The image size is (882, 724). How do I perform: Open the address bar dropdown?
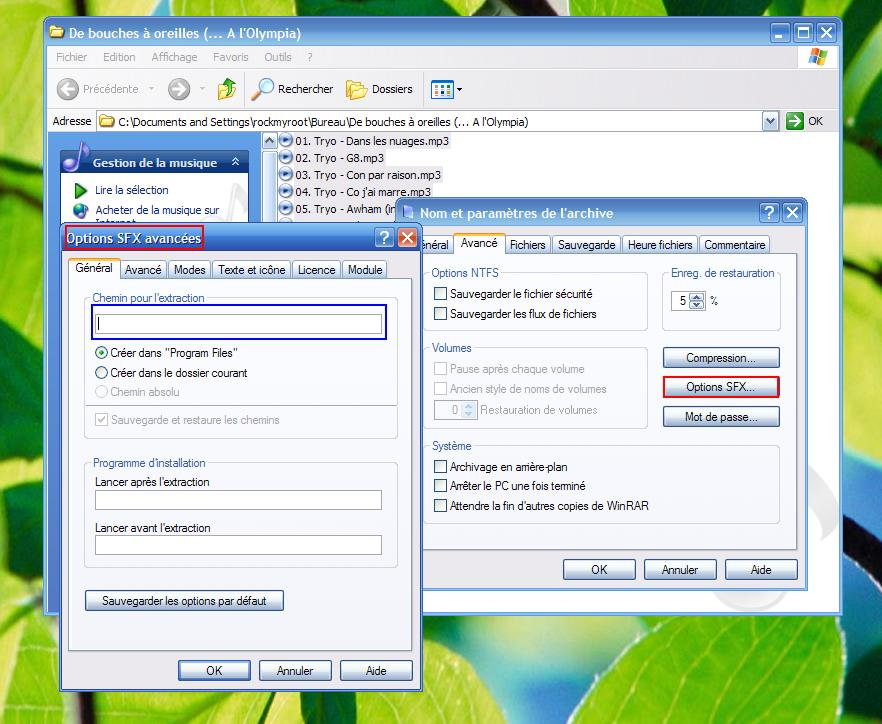[770, 121]
